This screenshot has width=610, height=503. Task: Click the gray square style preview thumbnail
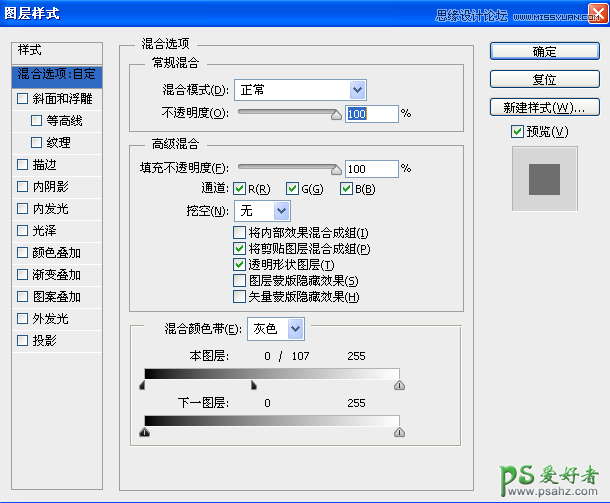coord(545,179)
